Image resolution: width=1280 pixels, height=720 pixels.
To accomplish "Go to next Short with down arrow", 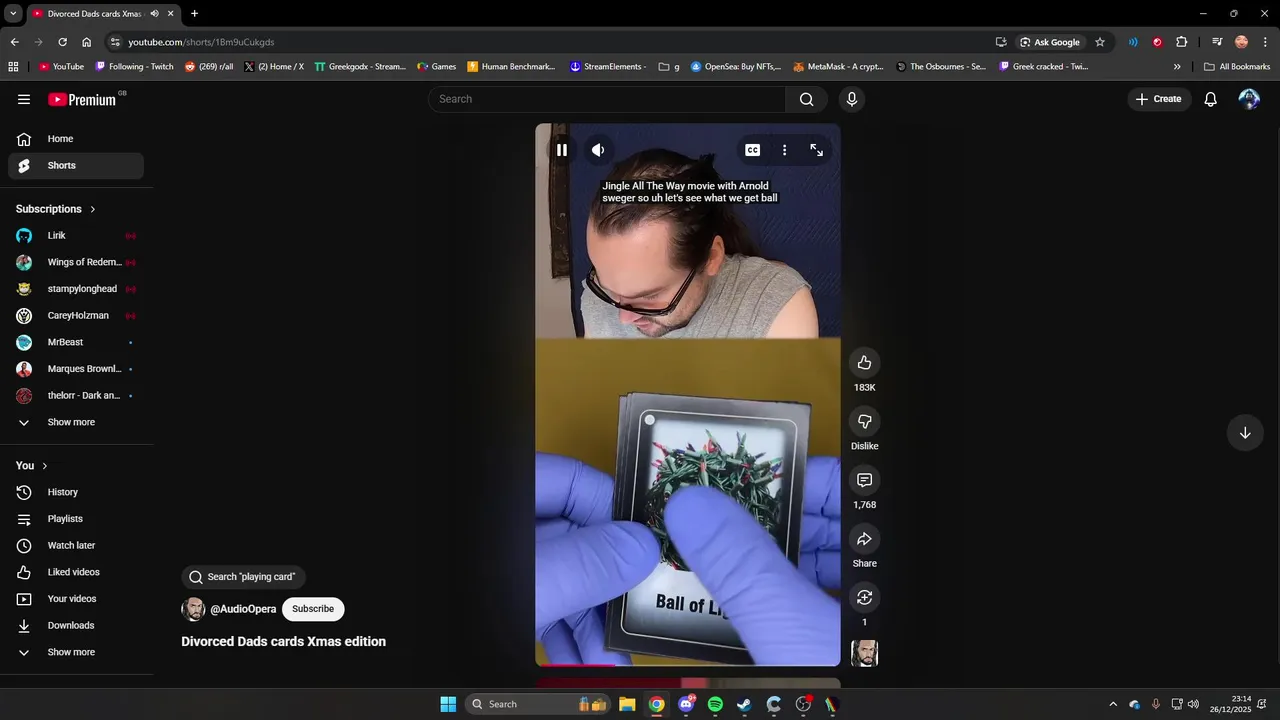I will click(x=1245, y=433).
